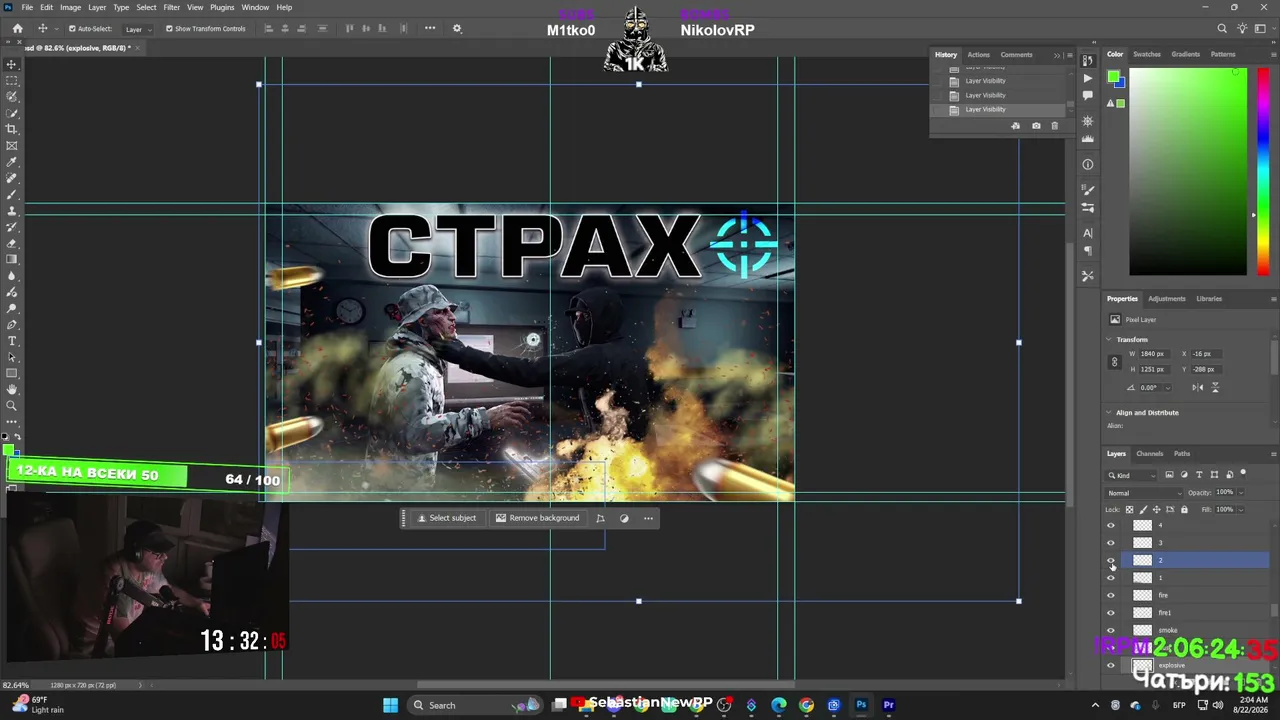Screen dimensions: 1280x720
Task: Switch to the Swatches tab
Action: [1147, 54]
